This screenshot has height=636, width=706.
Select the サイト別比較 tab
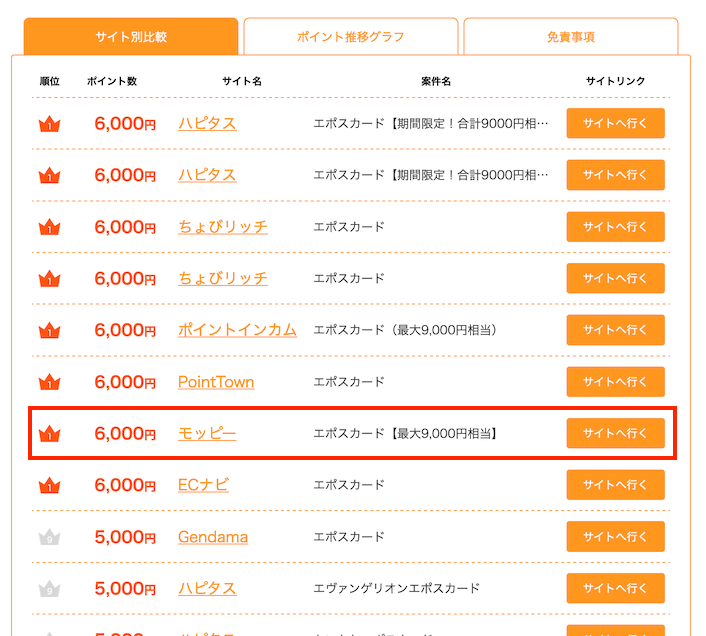(x=131, y=37)
